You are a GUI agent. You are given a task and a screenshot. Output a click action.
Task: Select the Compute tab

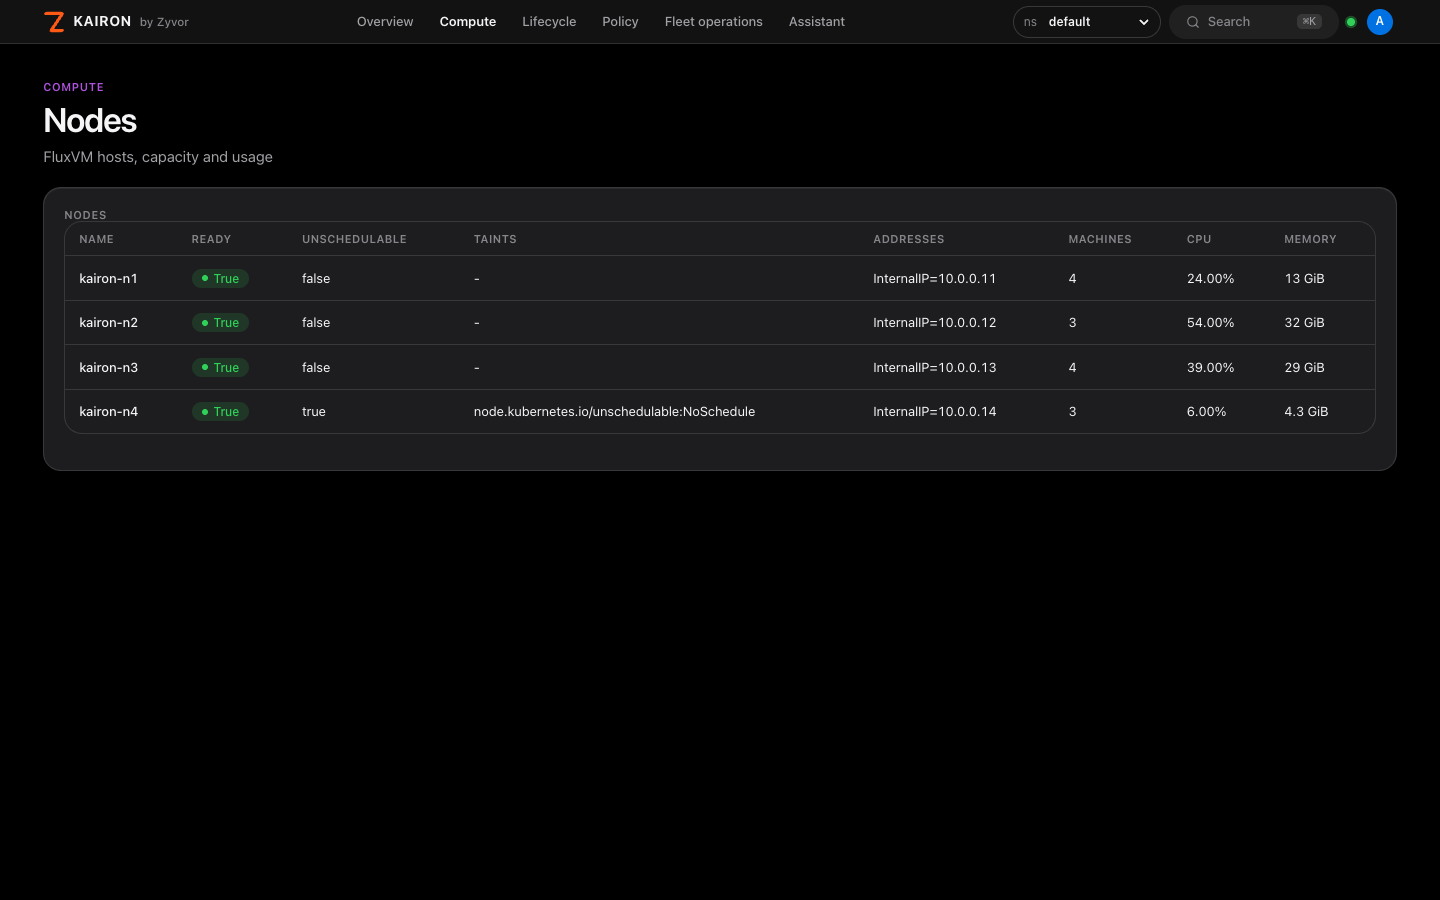468,22
